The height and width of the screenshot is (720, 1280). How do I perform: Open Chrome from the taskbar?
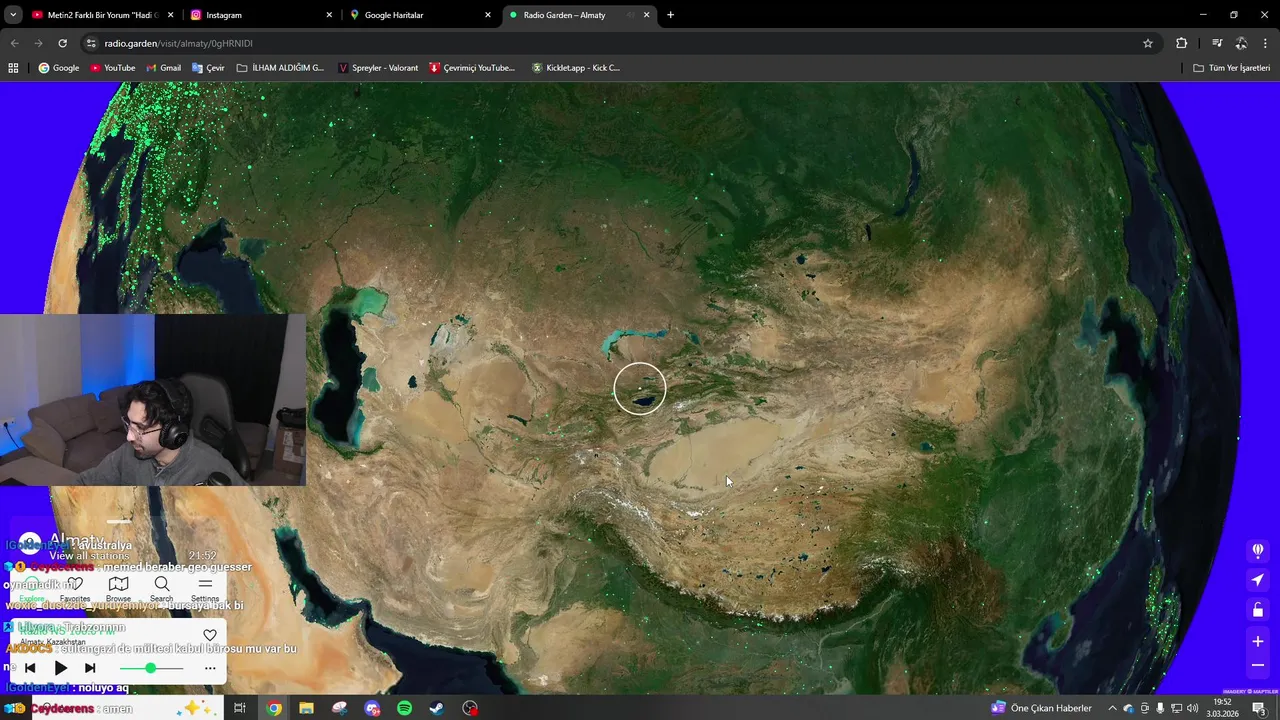[x=274, y=708]
